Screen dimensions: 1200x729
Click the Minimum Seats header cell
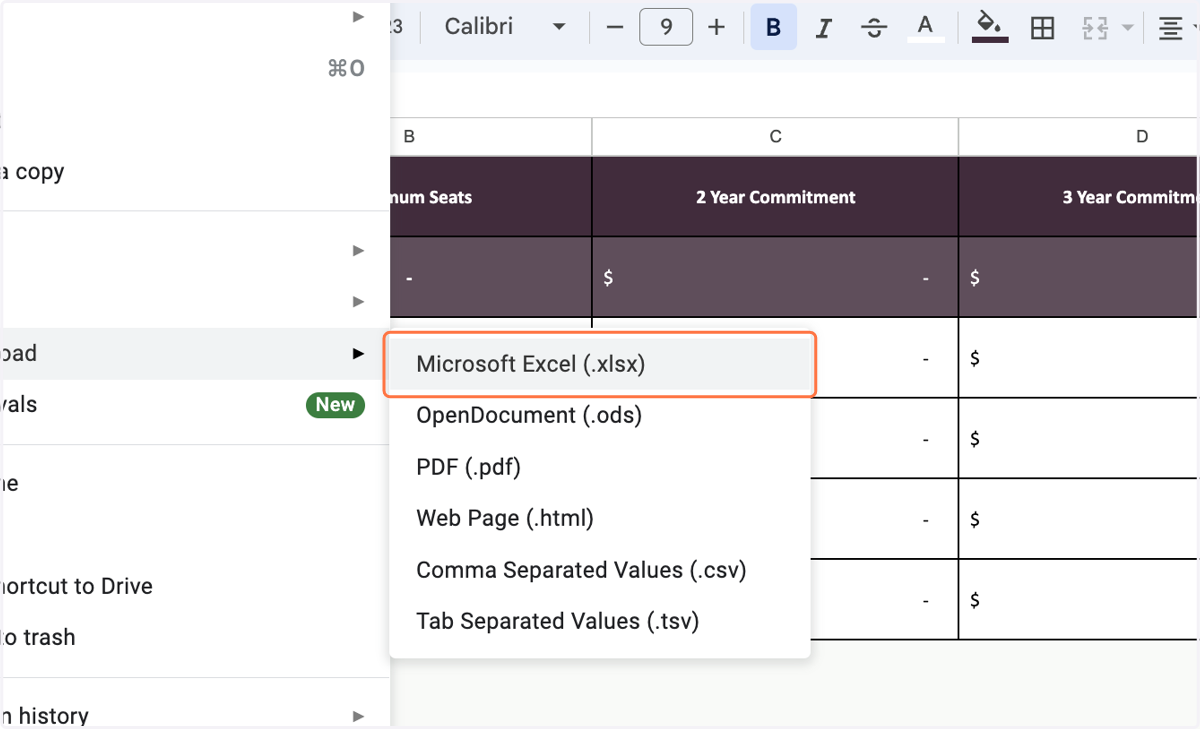point(491,197)
